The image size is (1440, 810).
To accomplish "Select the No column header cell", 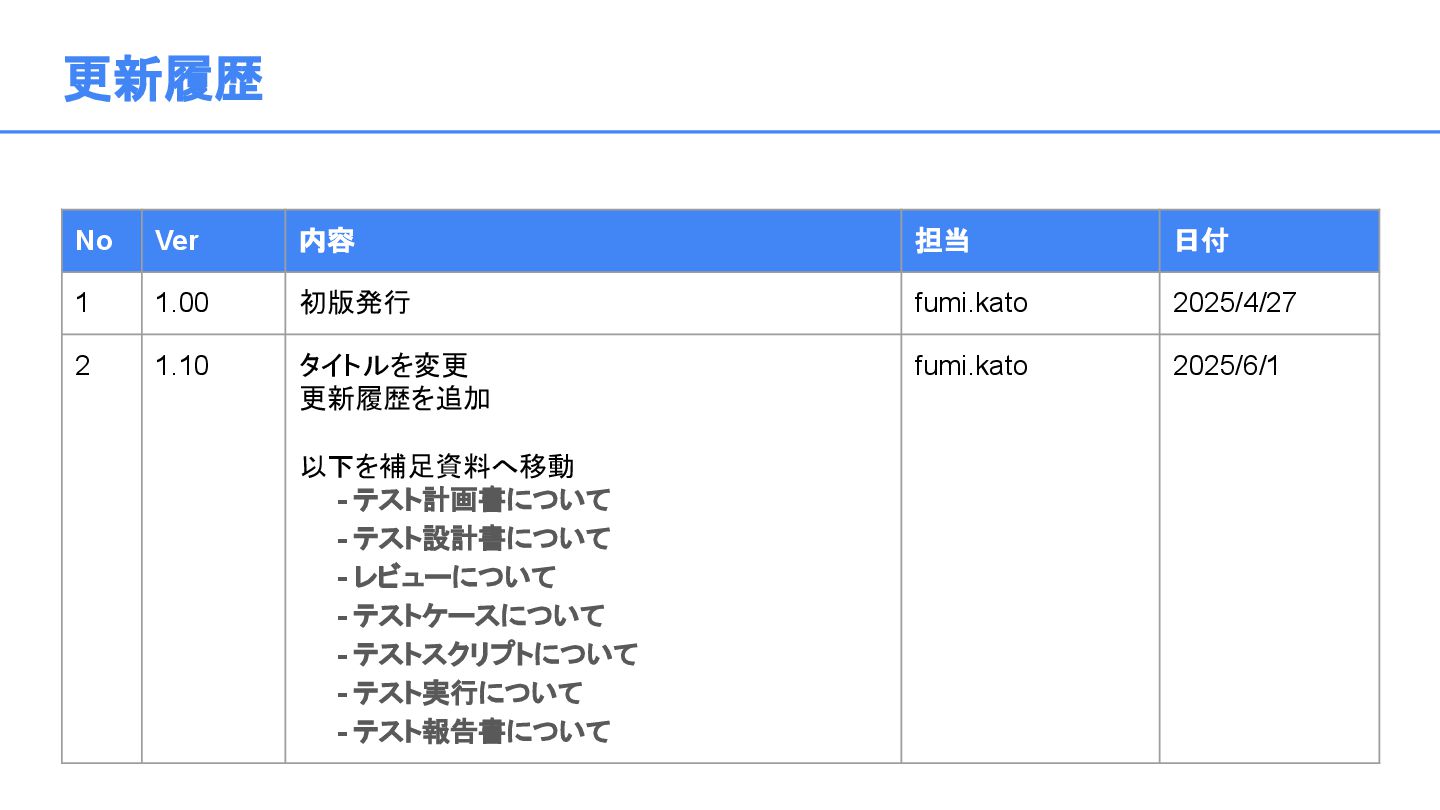I will coord(94,241).
